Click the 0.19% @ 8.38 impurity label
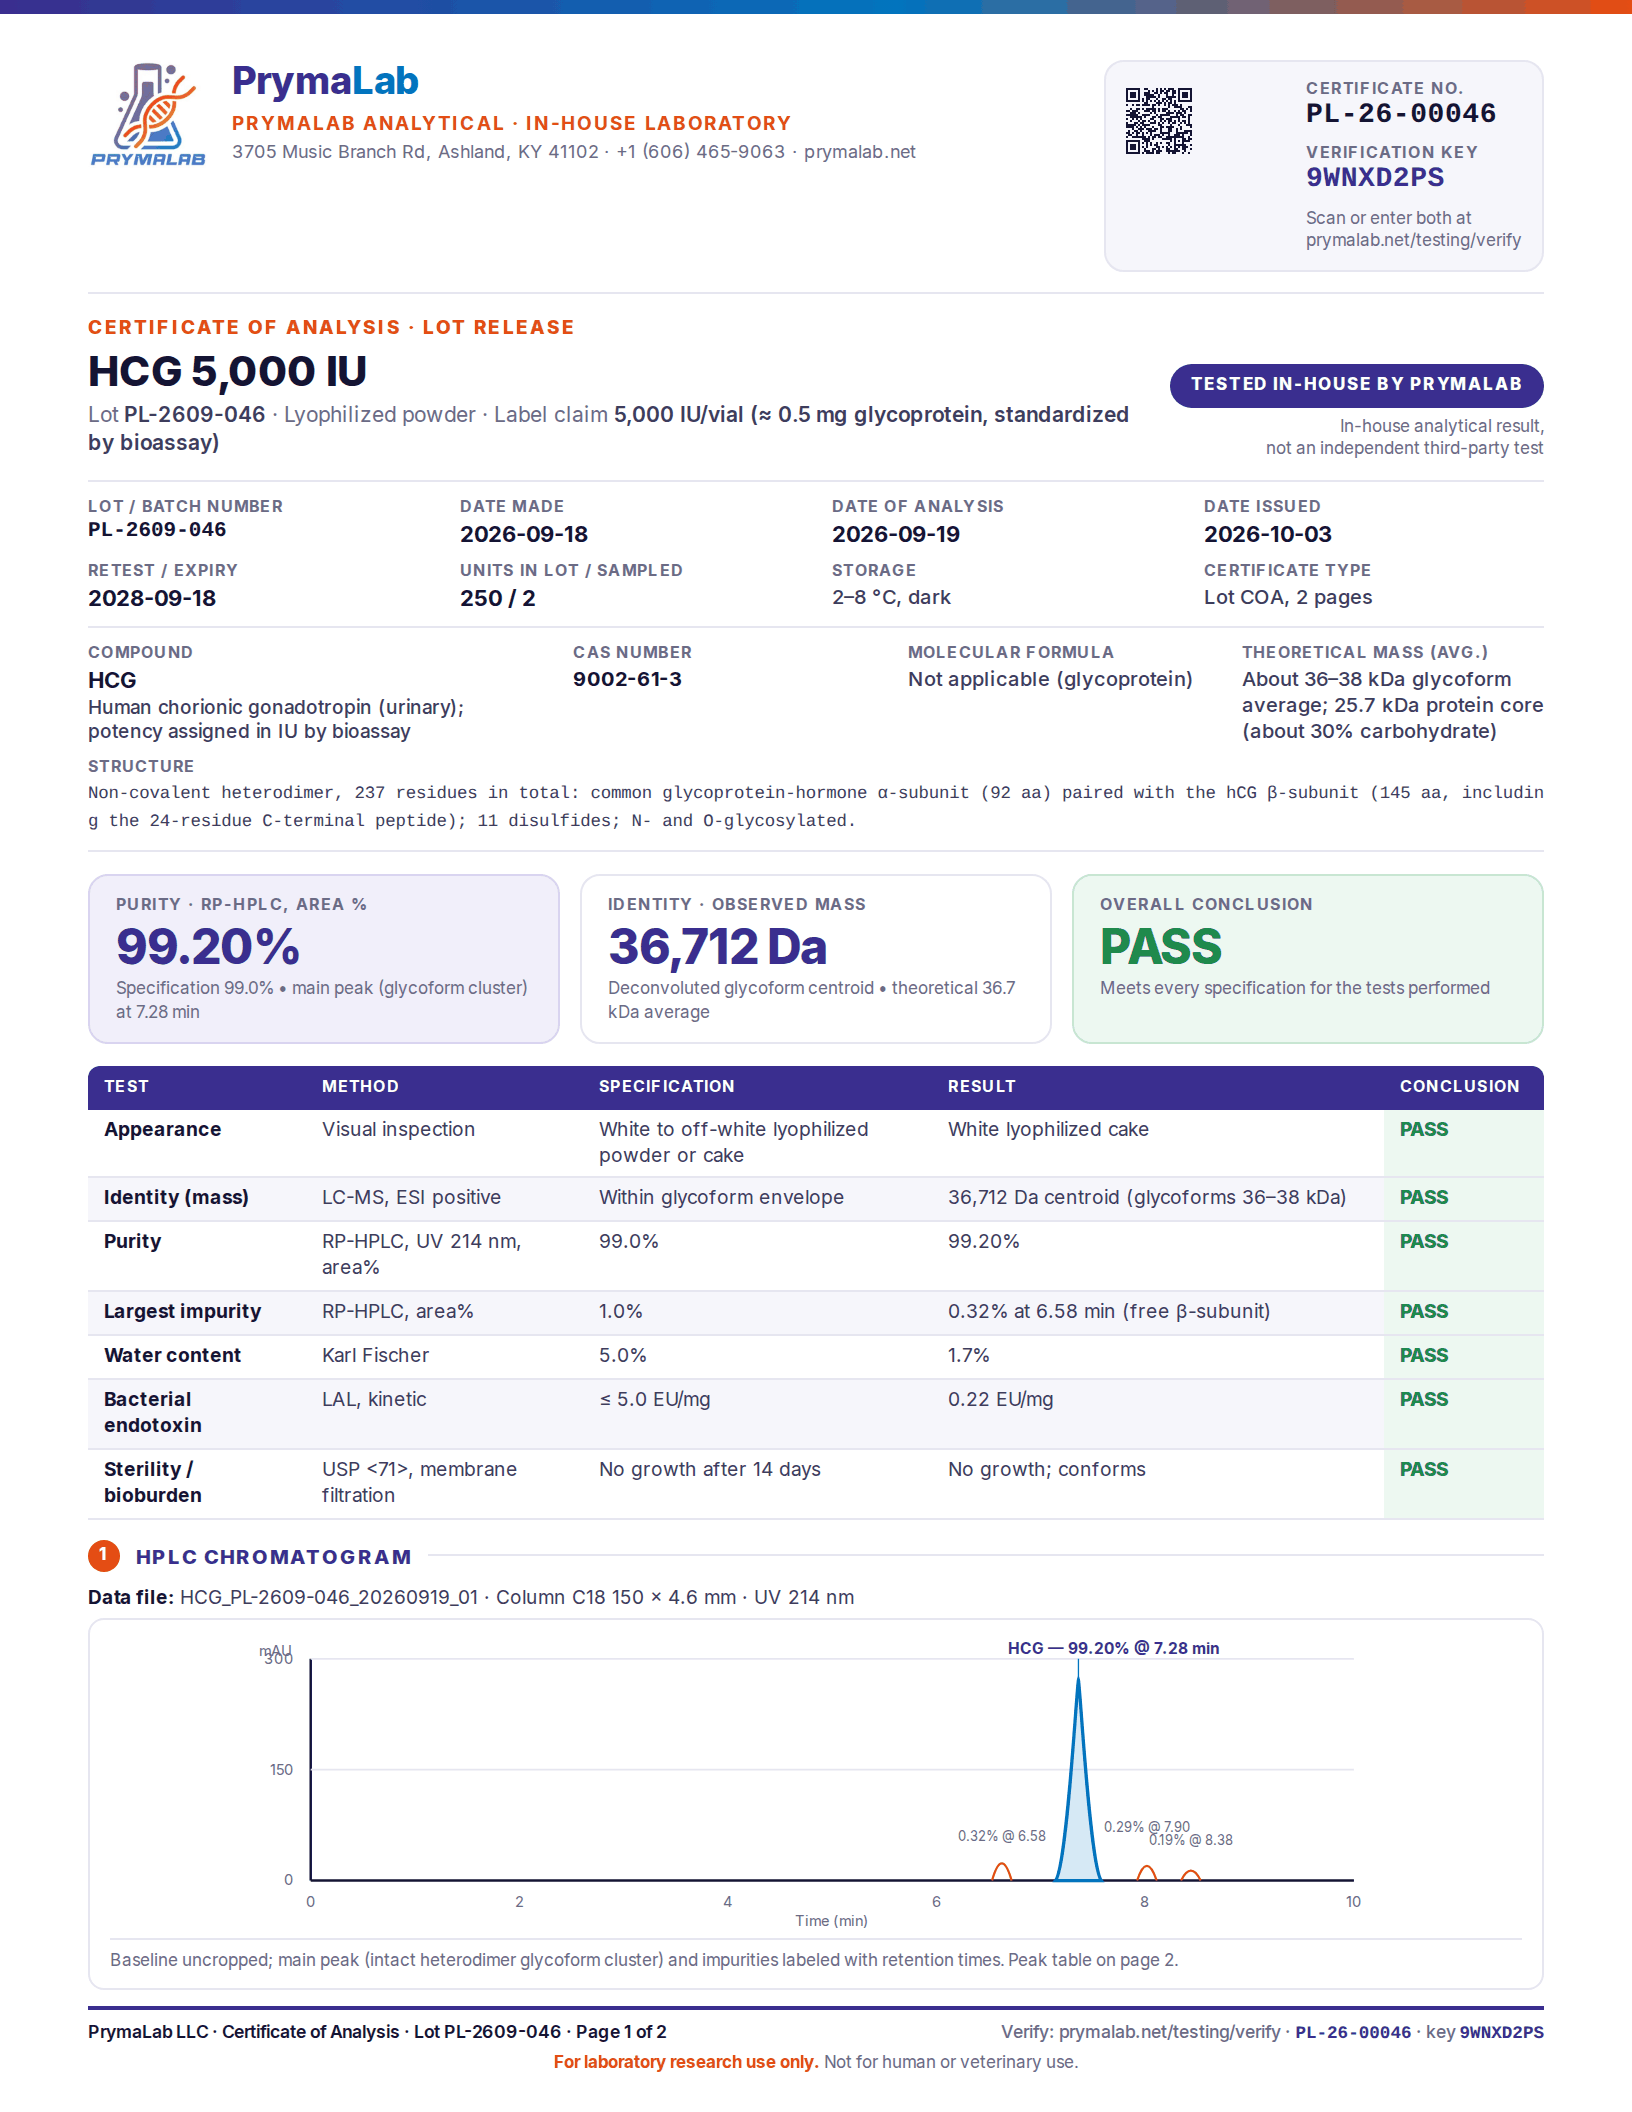 [x=1191, y=1840]
